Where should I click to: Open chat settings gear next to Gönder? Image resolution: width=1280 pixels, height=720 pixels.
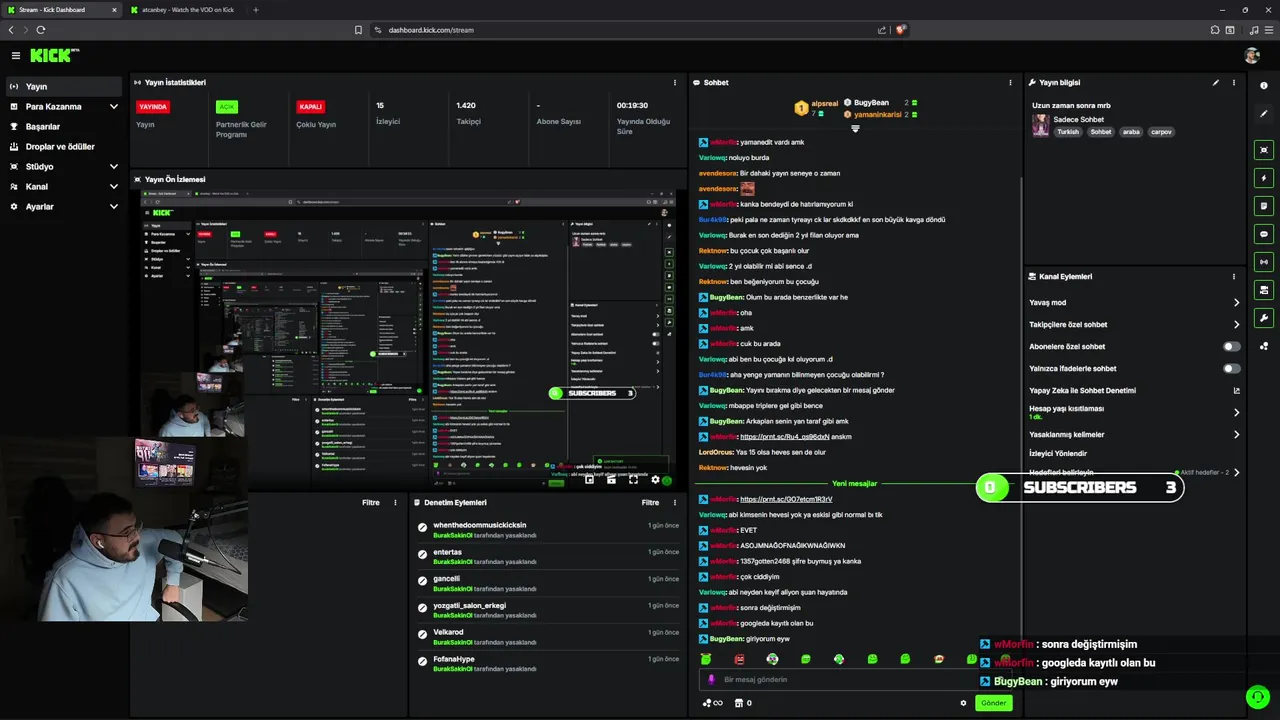pyautogui.click(x=964, y=703)
